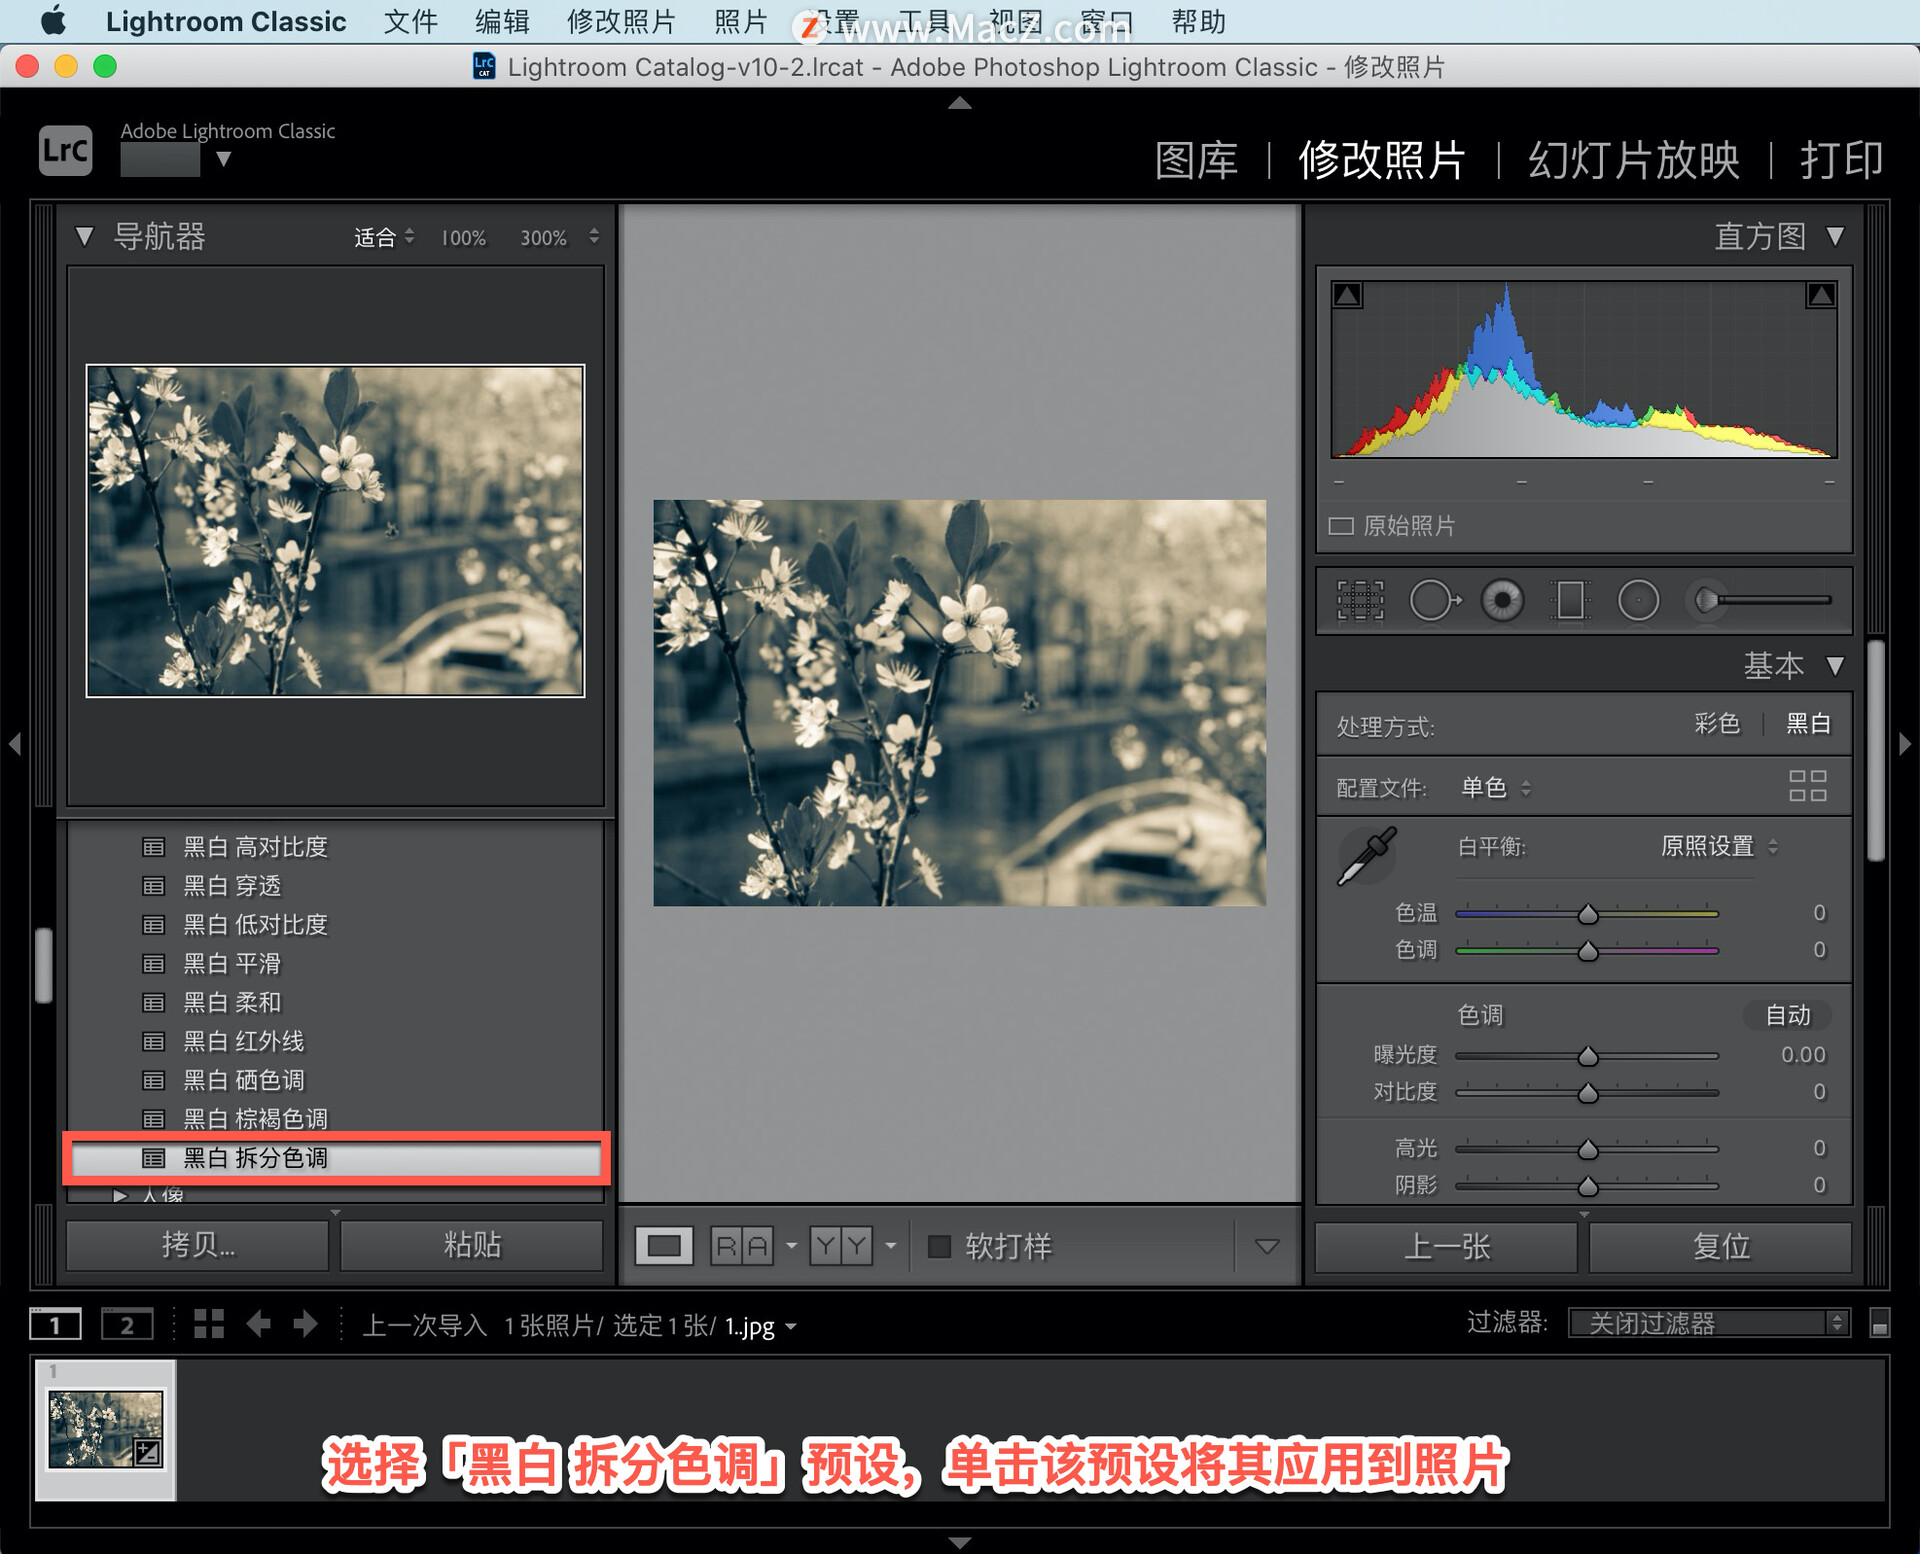This screenshot has height=1554, width=1920.
Task: Switch to the 图库 module
Action: [1196, 160]
